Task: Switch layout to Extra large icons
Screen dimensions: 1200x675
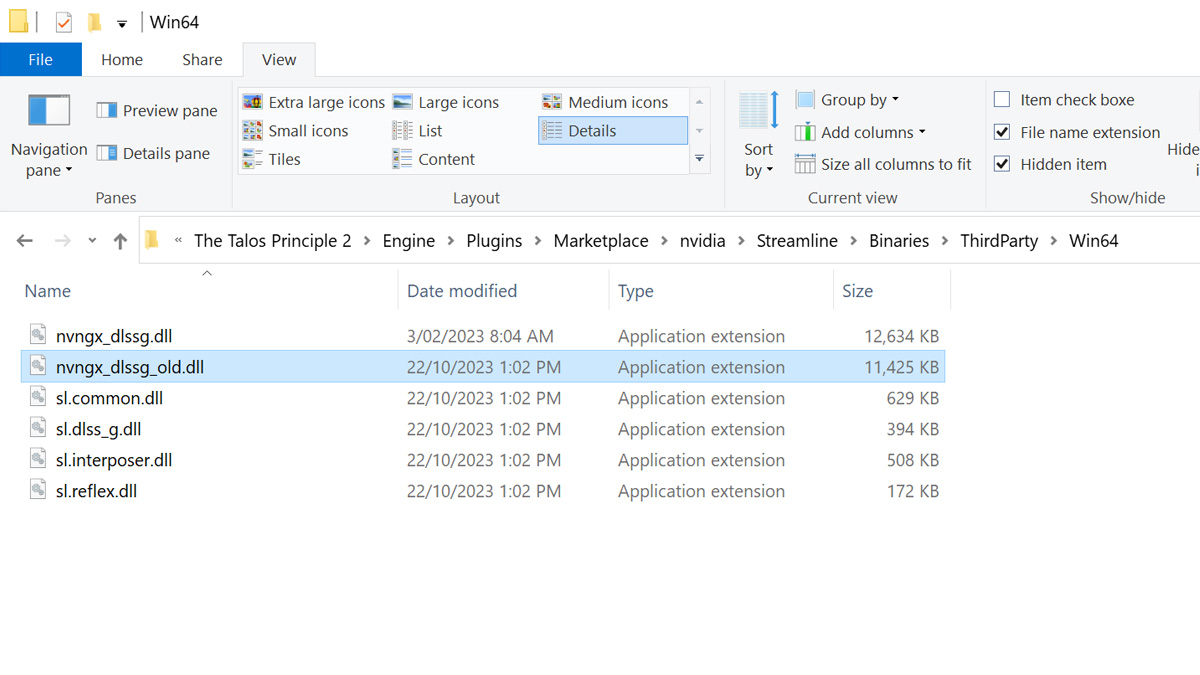Action: [x=314, y=102]
